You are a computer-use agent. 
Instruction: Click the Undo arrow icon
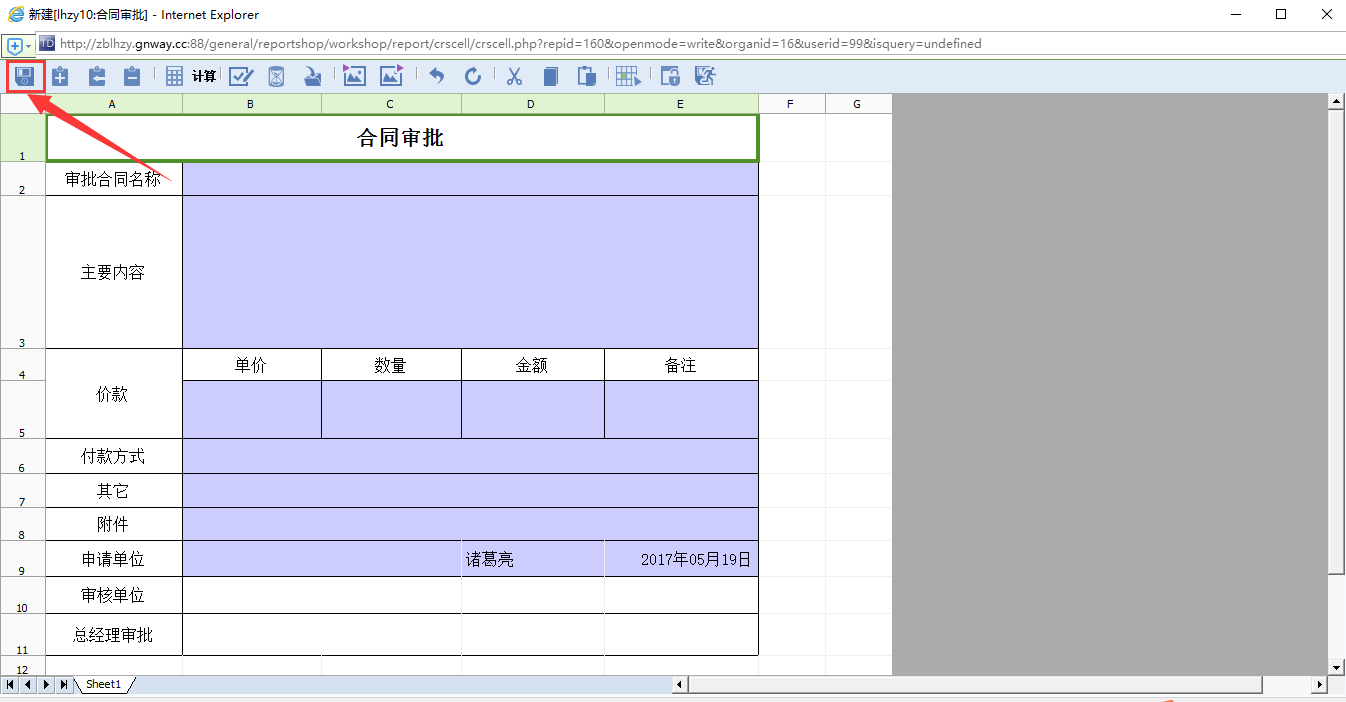point(436,76)
